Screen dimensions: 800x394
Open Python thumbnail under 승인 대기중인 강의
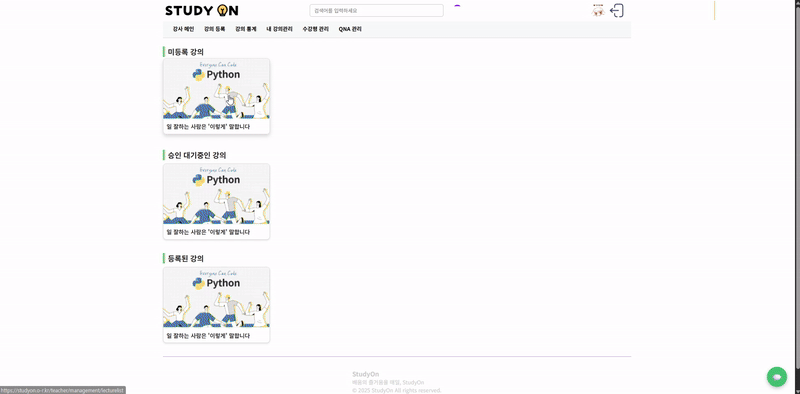[x=216, y=194]
